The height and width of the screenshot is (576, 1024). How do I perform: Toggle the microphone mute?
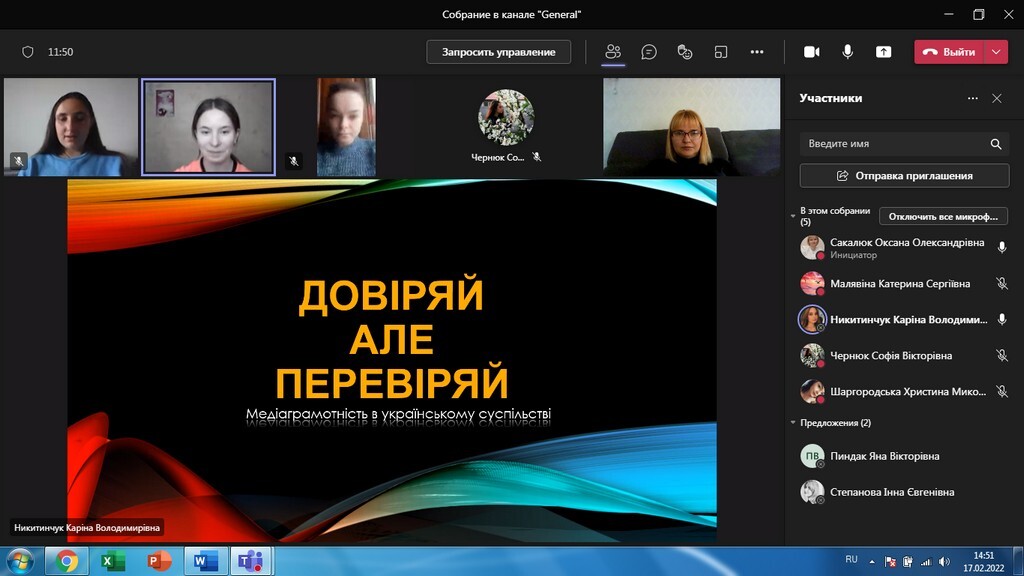[x=847, y=52]
